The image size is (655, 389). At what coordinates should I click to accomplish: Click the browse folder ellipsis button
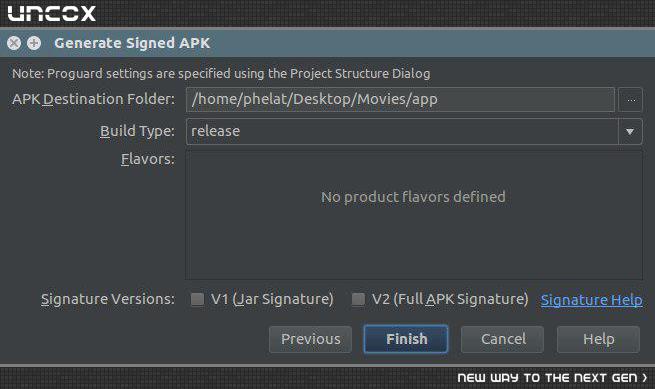coord(630,100)
